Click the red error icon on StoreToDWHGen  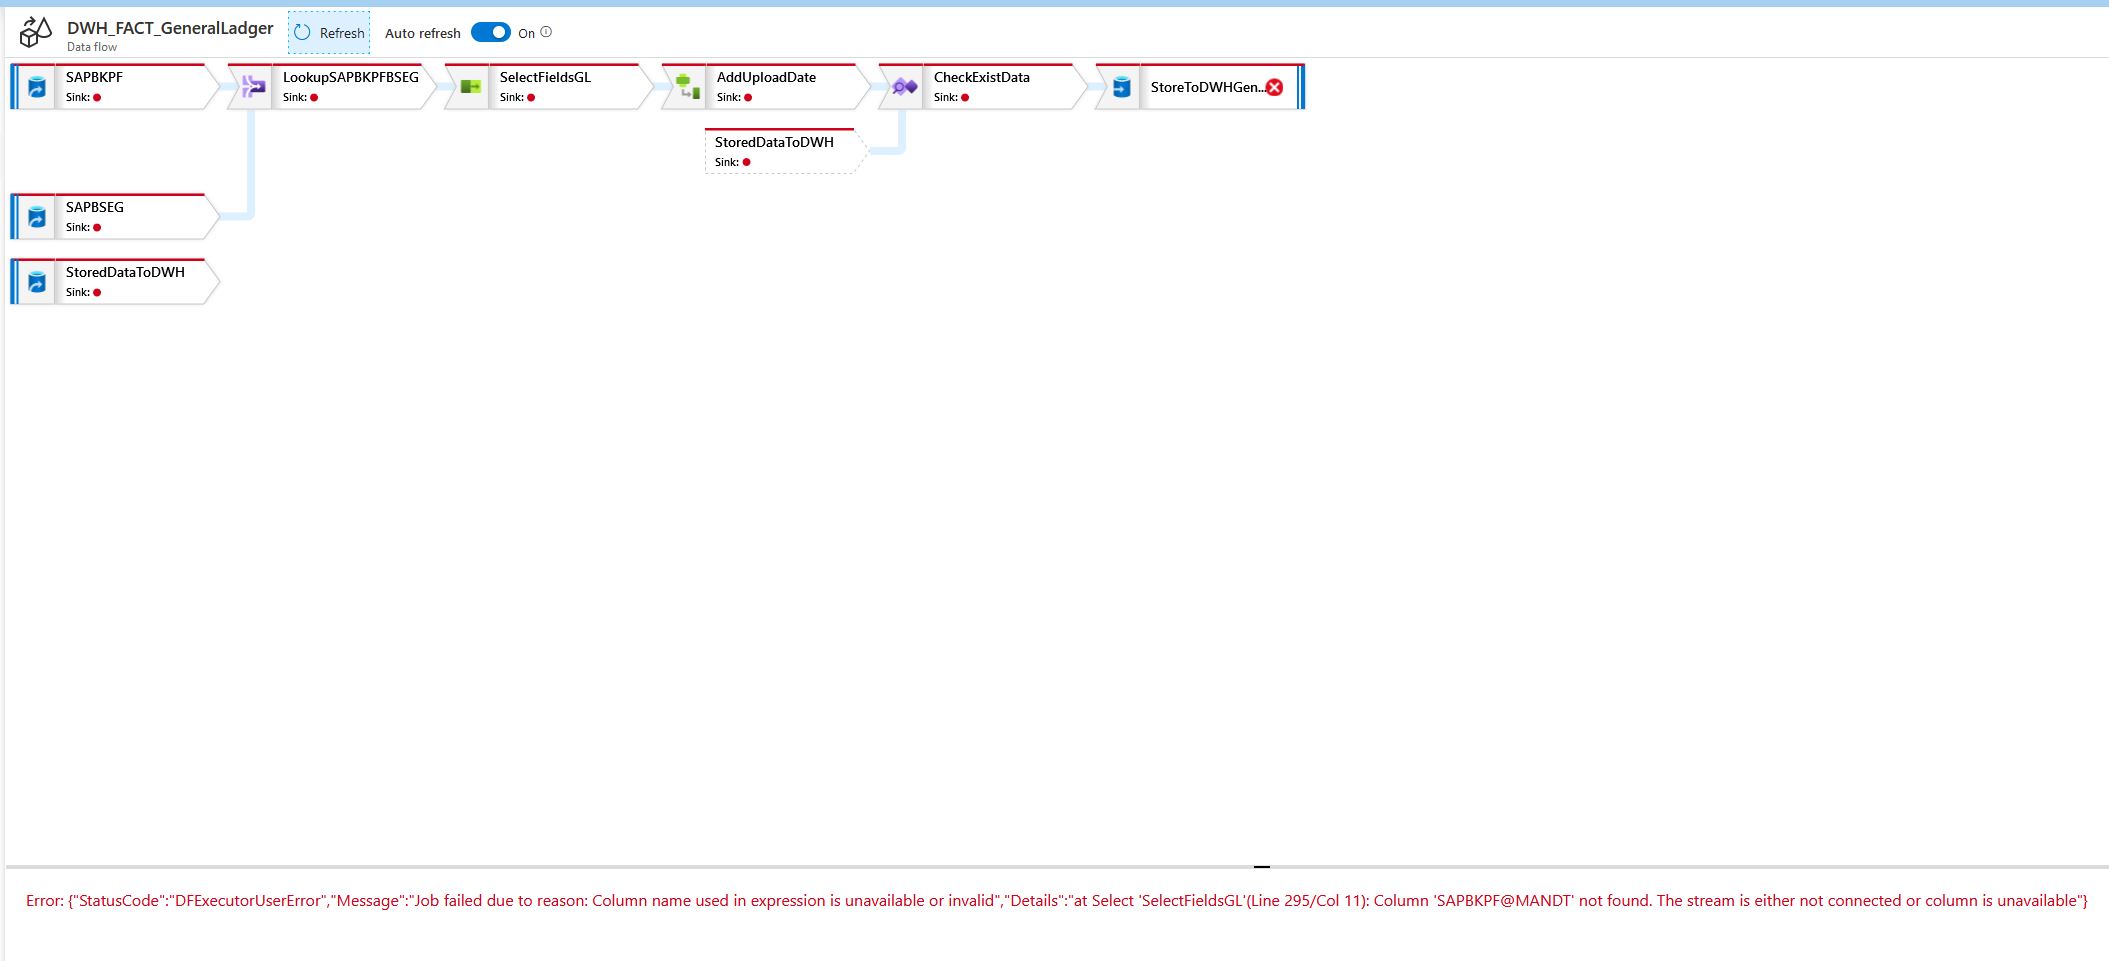(x=1274, y=87)
